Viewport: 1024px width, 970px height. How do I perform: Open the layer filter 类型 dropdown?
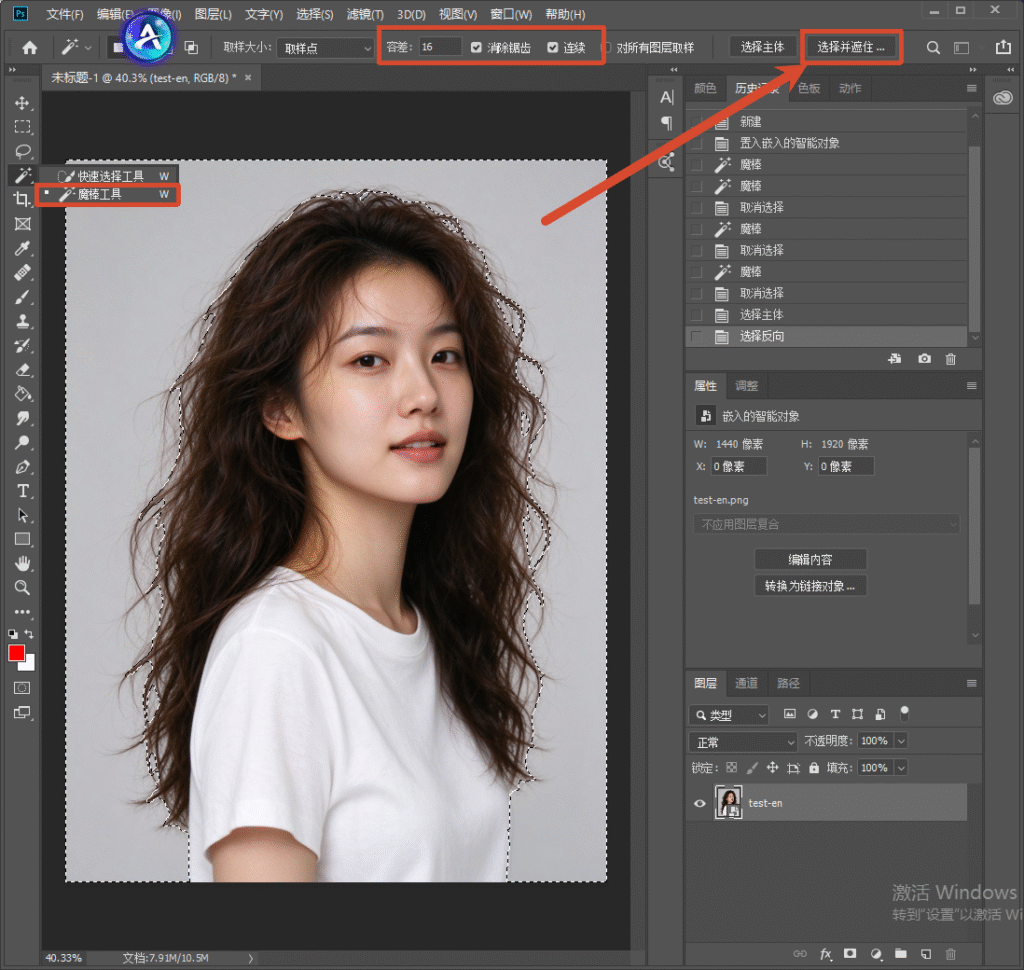coord(729,715)
